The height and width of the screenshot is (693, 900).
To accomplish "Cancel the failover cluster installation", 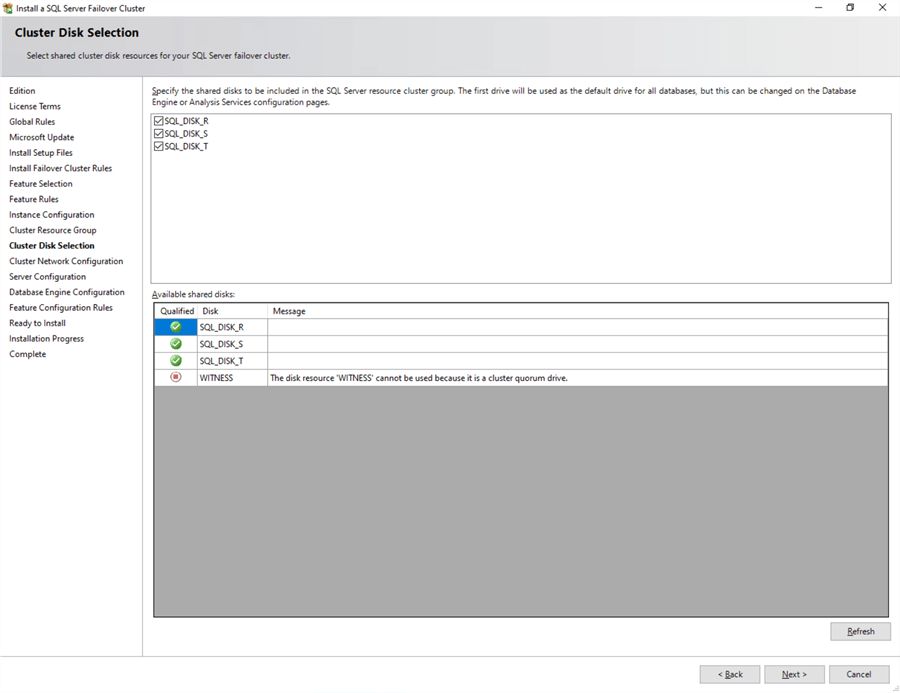I will (859, 674).
